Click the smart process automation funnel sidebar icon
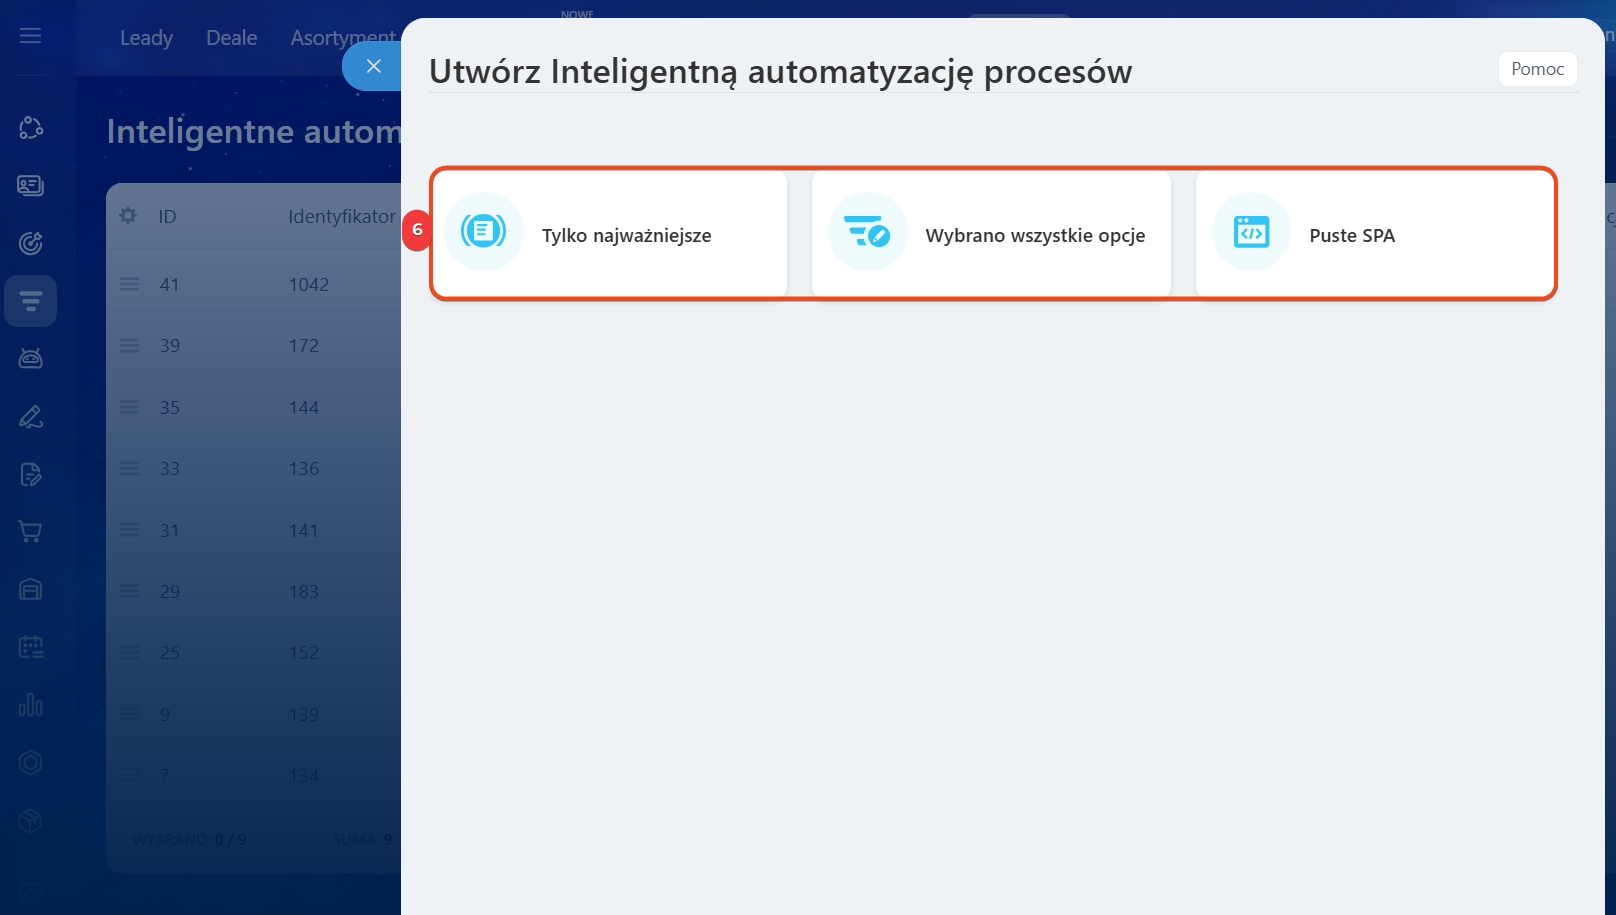Screen dimensions: 1616x915 pyautogui.click(x=31, y=301)
